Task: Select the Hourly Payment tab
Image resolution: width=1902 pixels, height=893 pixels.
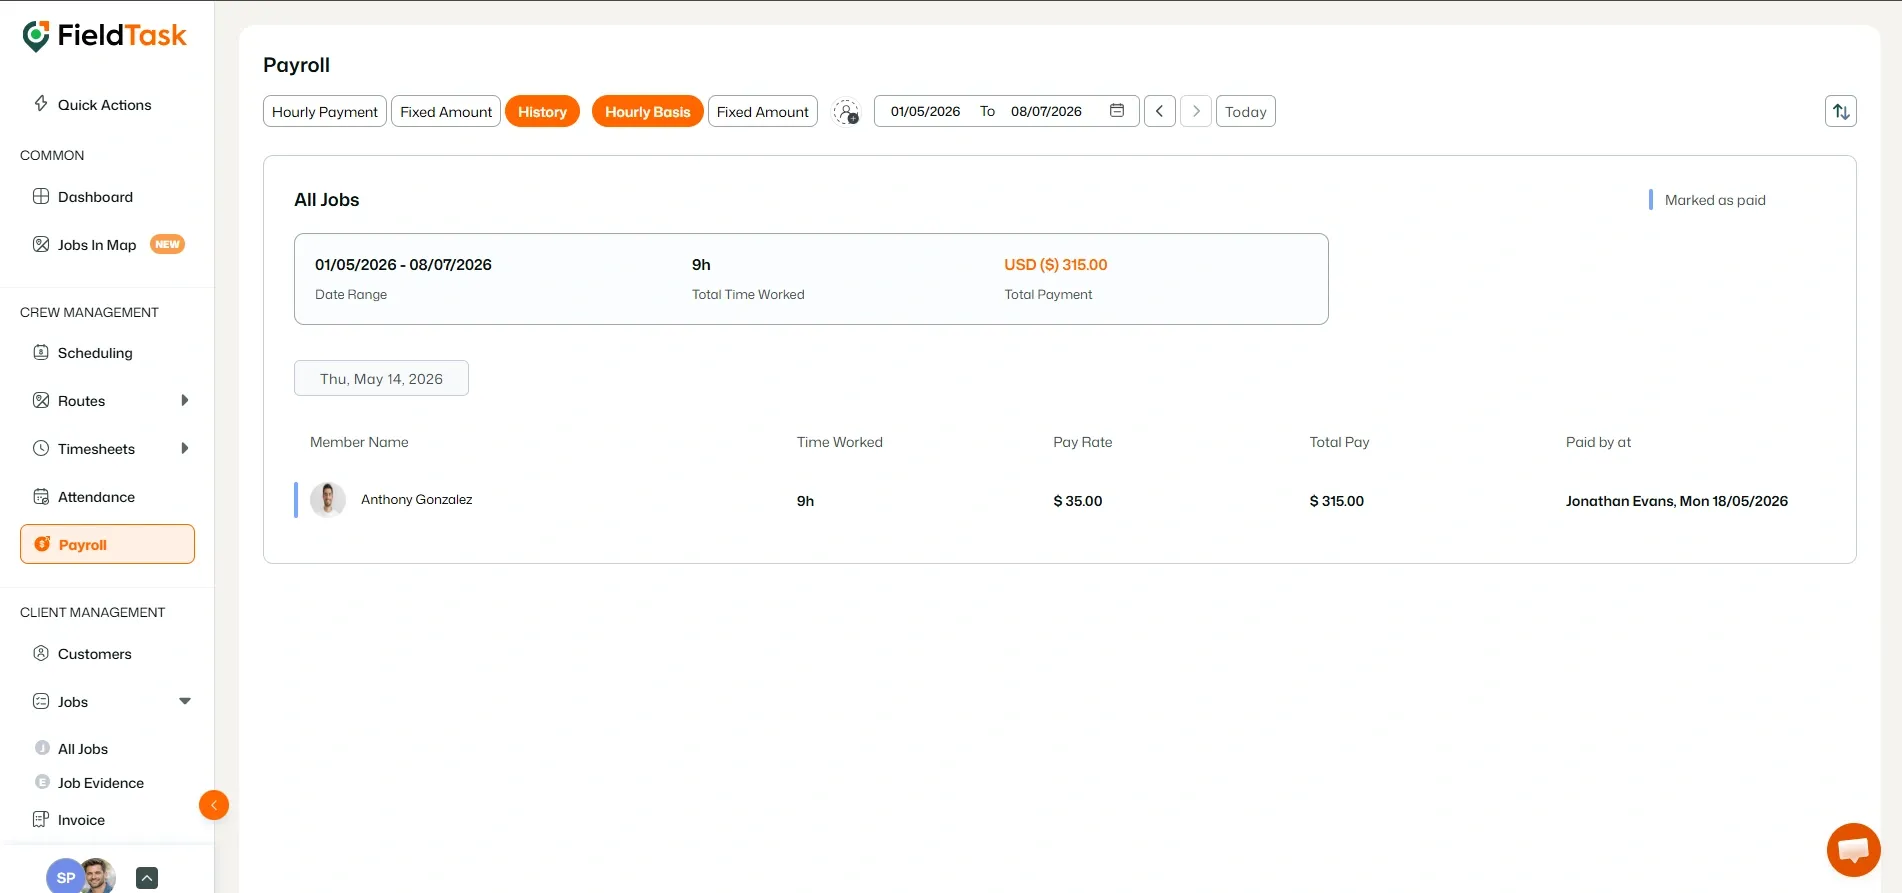Action: [x=325, y=111]
